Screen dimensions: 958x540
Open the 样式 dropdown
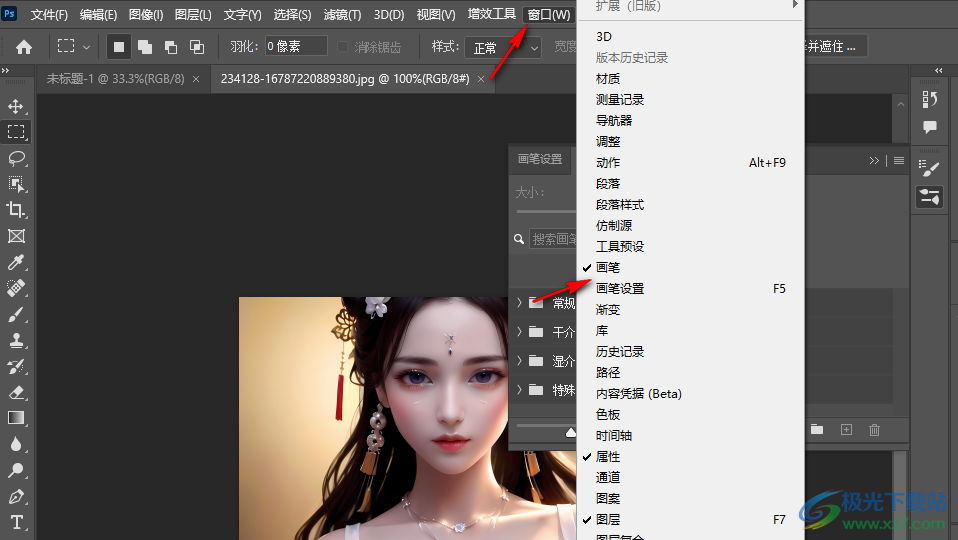[x=503, y=48]
